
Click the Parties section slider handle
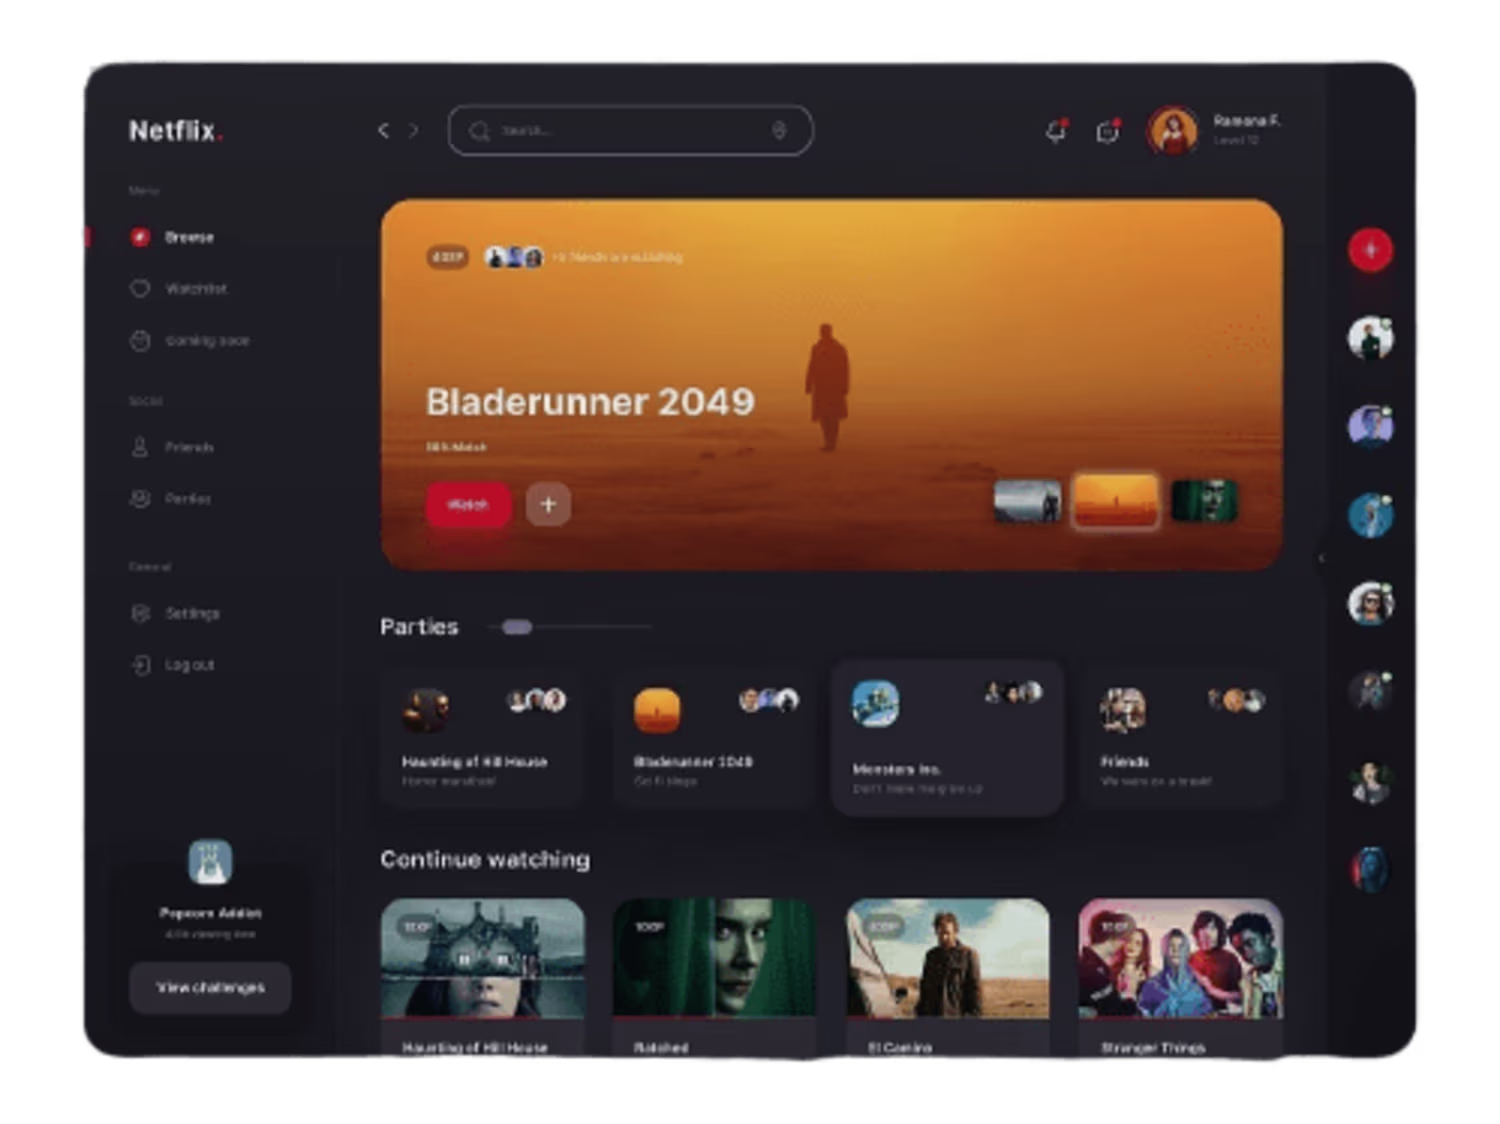point(517,627)
